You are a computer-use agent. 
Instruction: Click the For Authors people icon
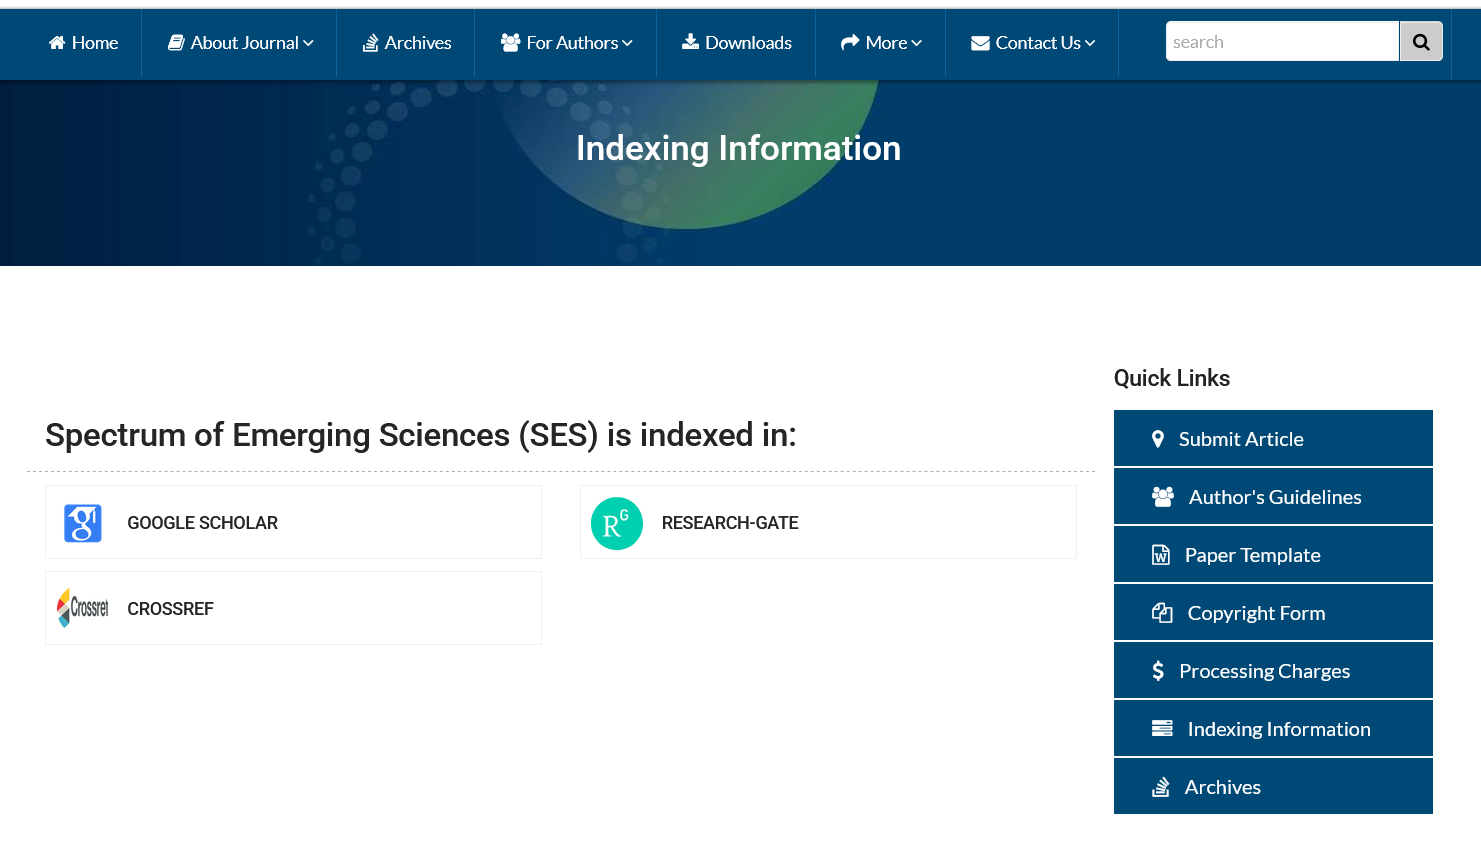tap(510, 42)
